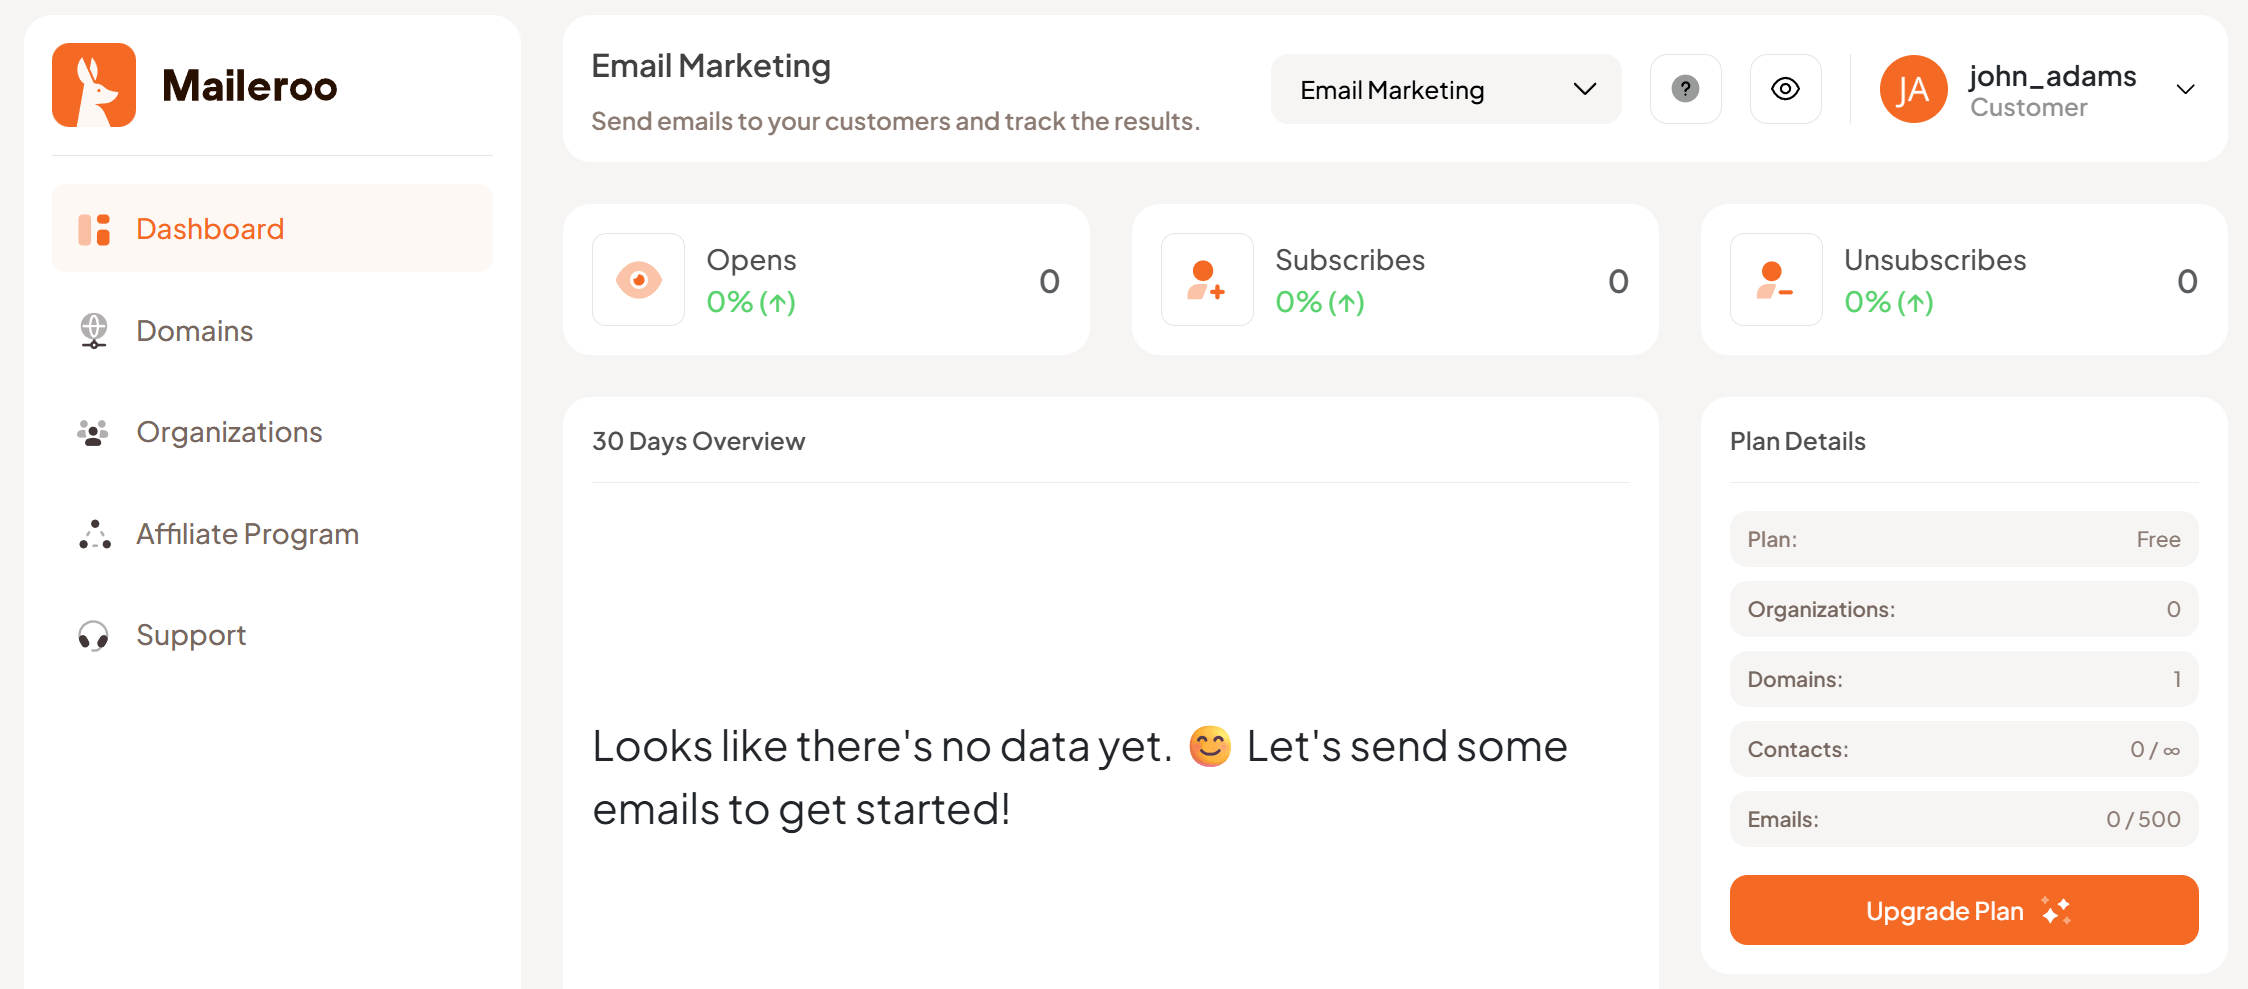Viewport: 2248px width, 989px height.
Task: Click the Plan: Free row in Plan Details
Action: tap(1963, 539)
